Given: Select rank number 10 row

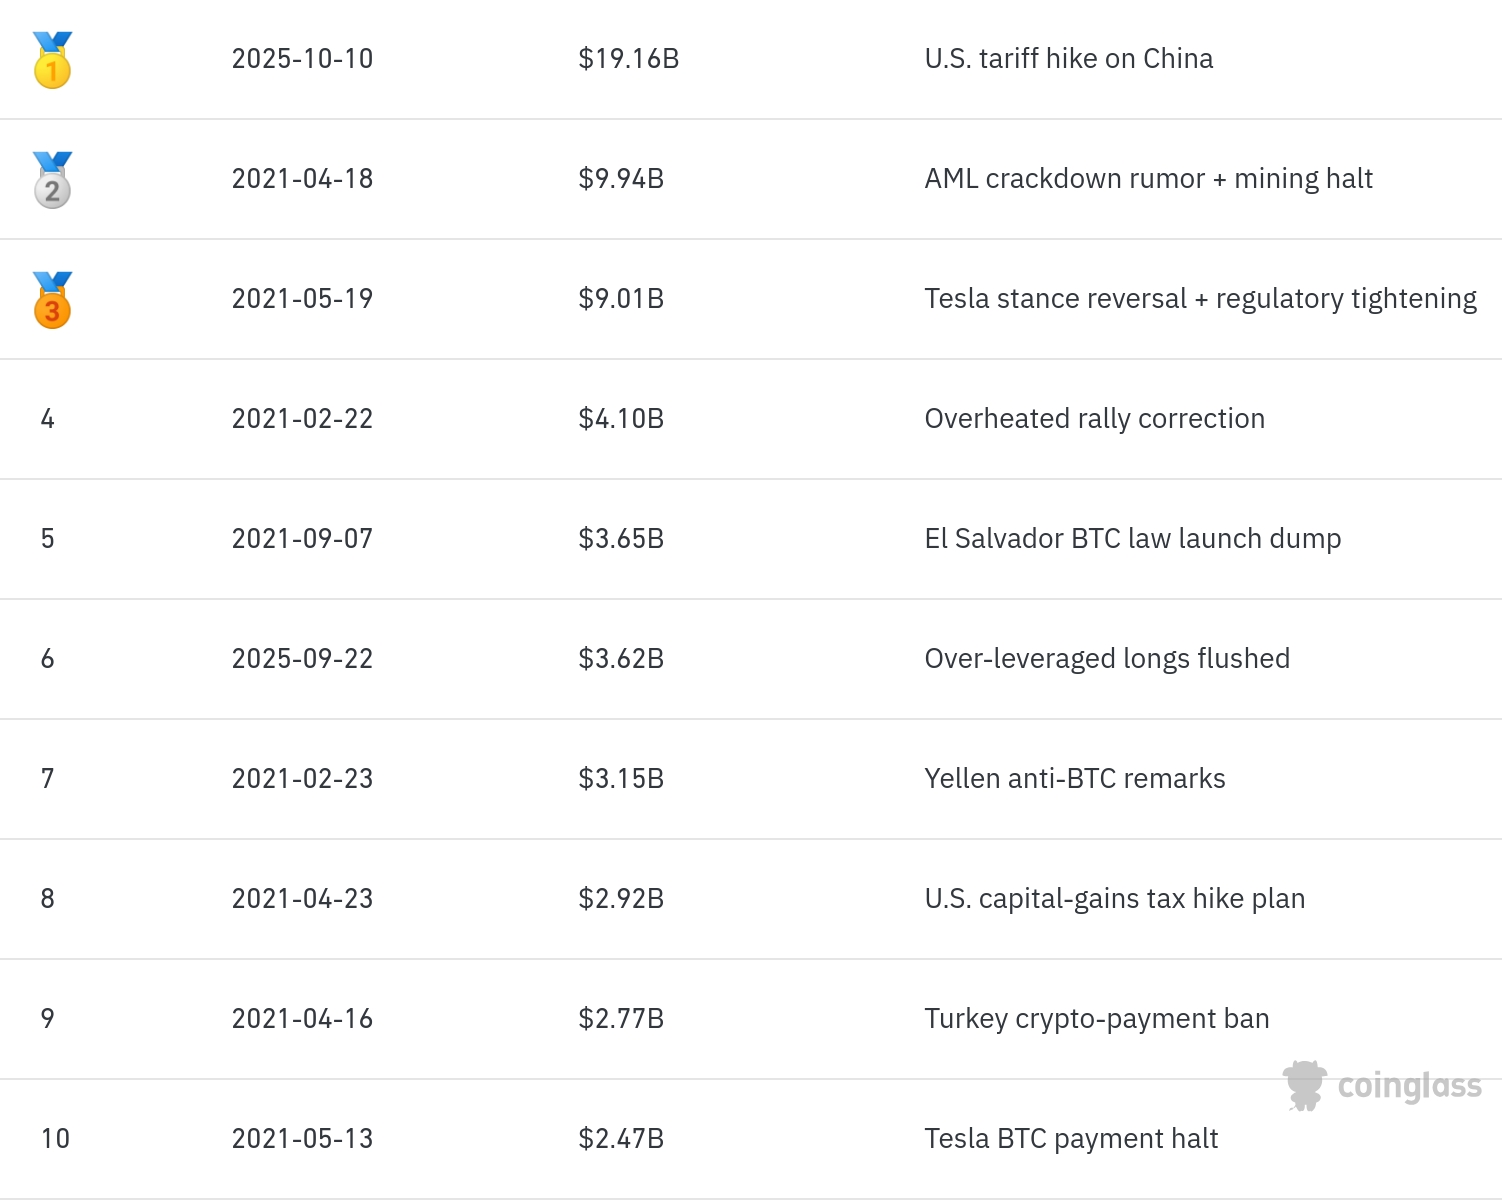Looking at the screenshot, I should click(x=55, y=1139).
